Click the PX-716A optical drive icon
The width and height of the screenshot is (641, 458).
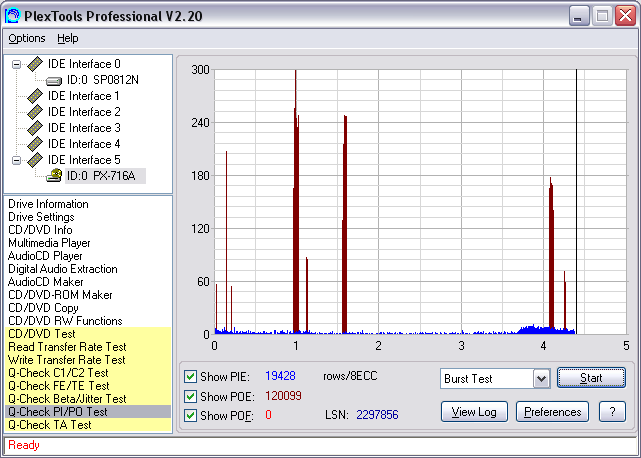tap(54, 176)
